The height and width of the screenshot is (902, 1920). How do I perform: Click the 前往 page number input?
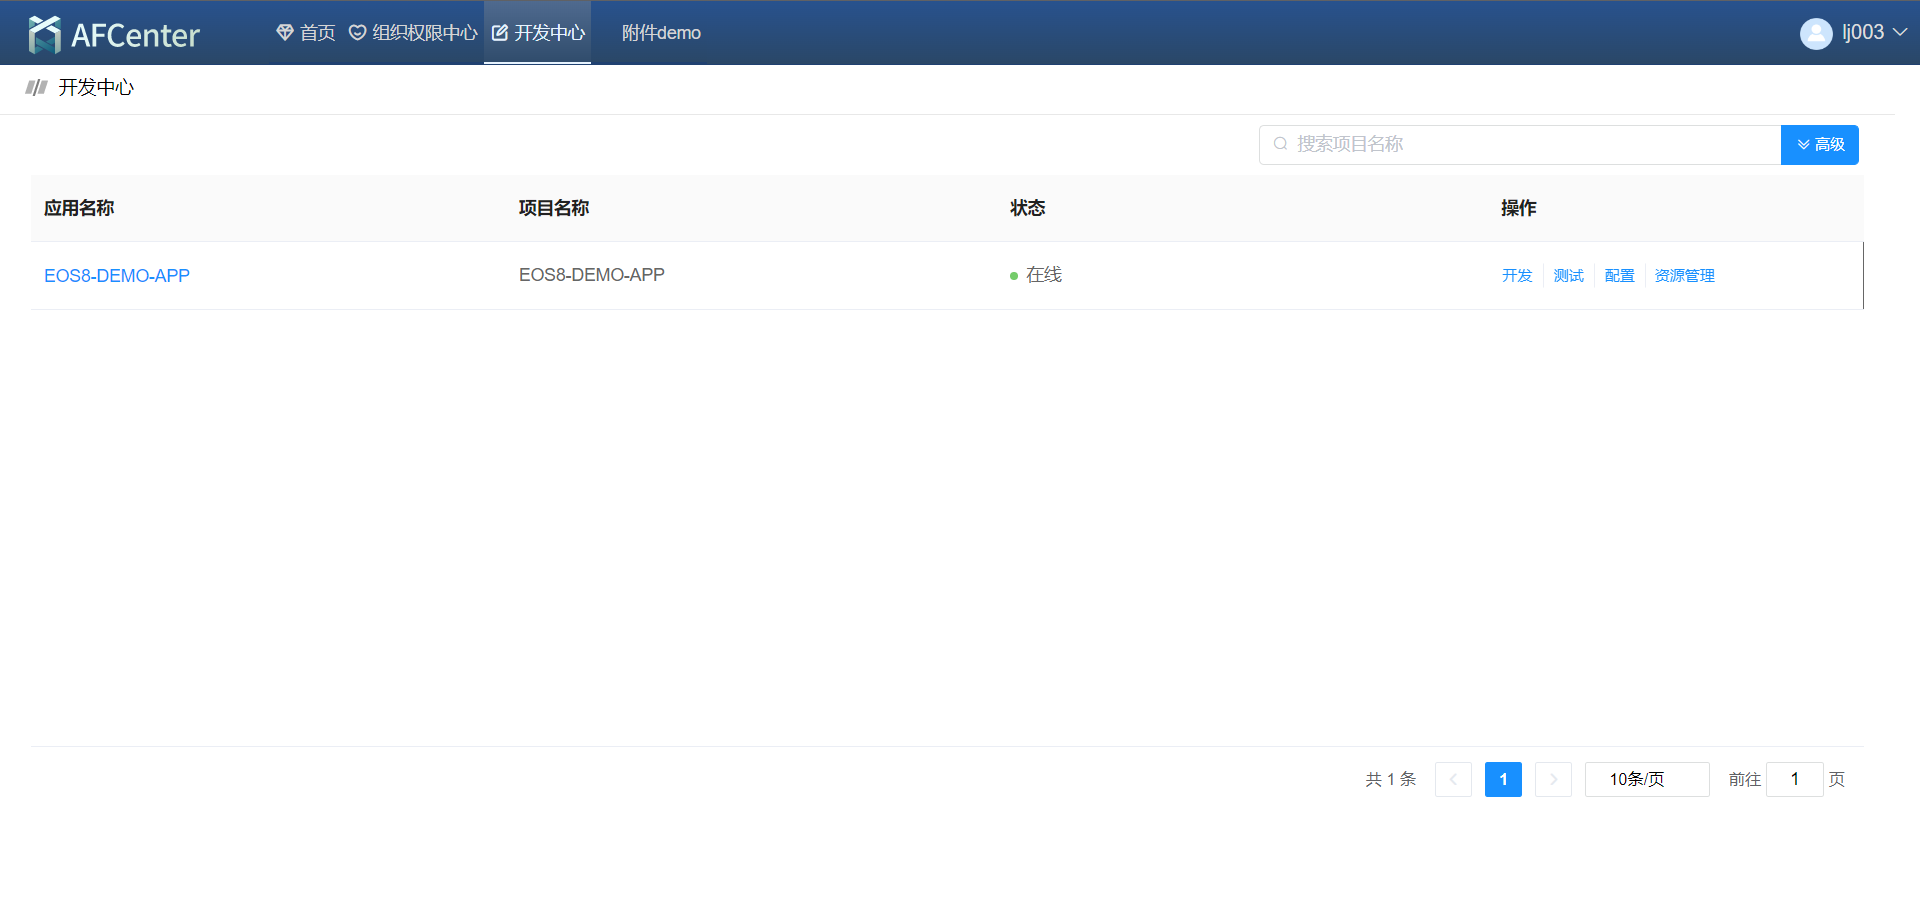point(1794,779)
